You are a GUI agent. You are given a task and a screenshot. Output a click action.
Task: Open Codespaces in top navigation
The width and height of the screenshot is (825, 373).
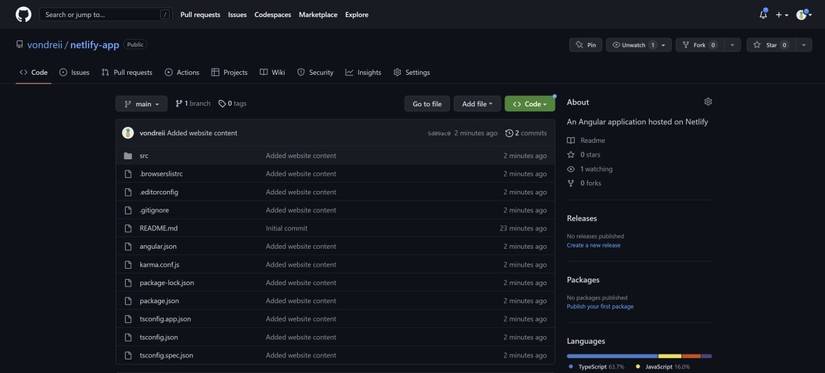[273, 15]
